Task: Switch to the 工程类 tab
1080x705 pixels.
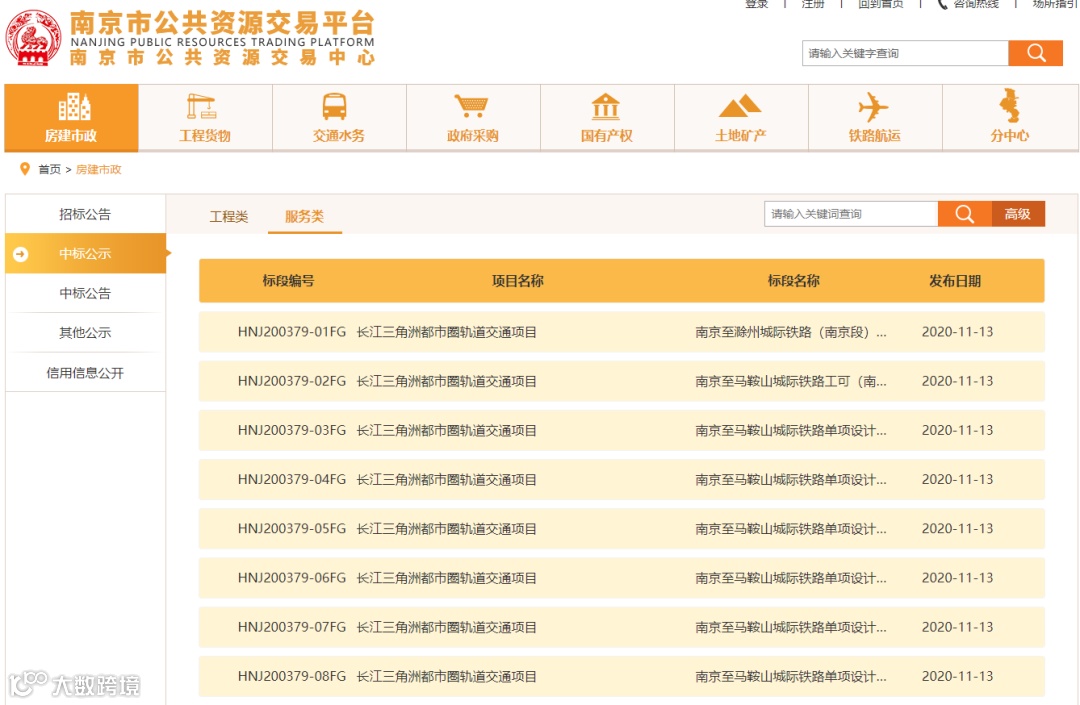Action: click(229, 217)
